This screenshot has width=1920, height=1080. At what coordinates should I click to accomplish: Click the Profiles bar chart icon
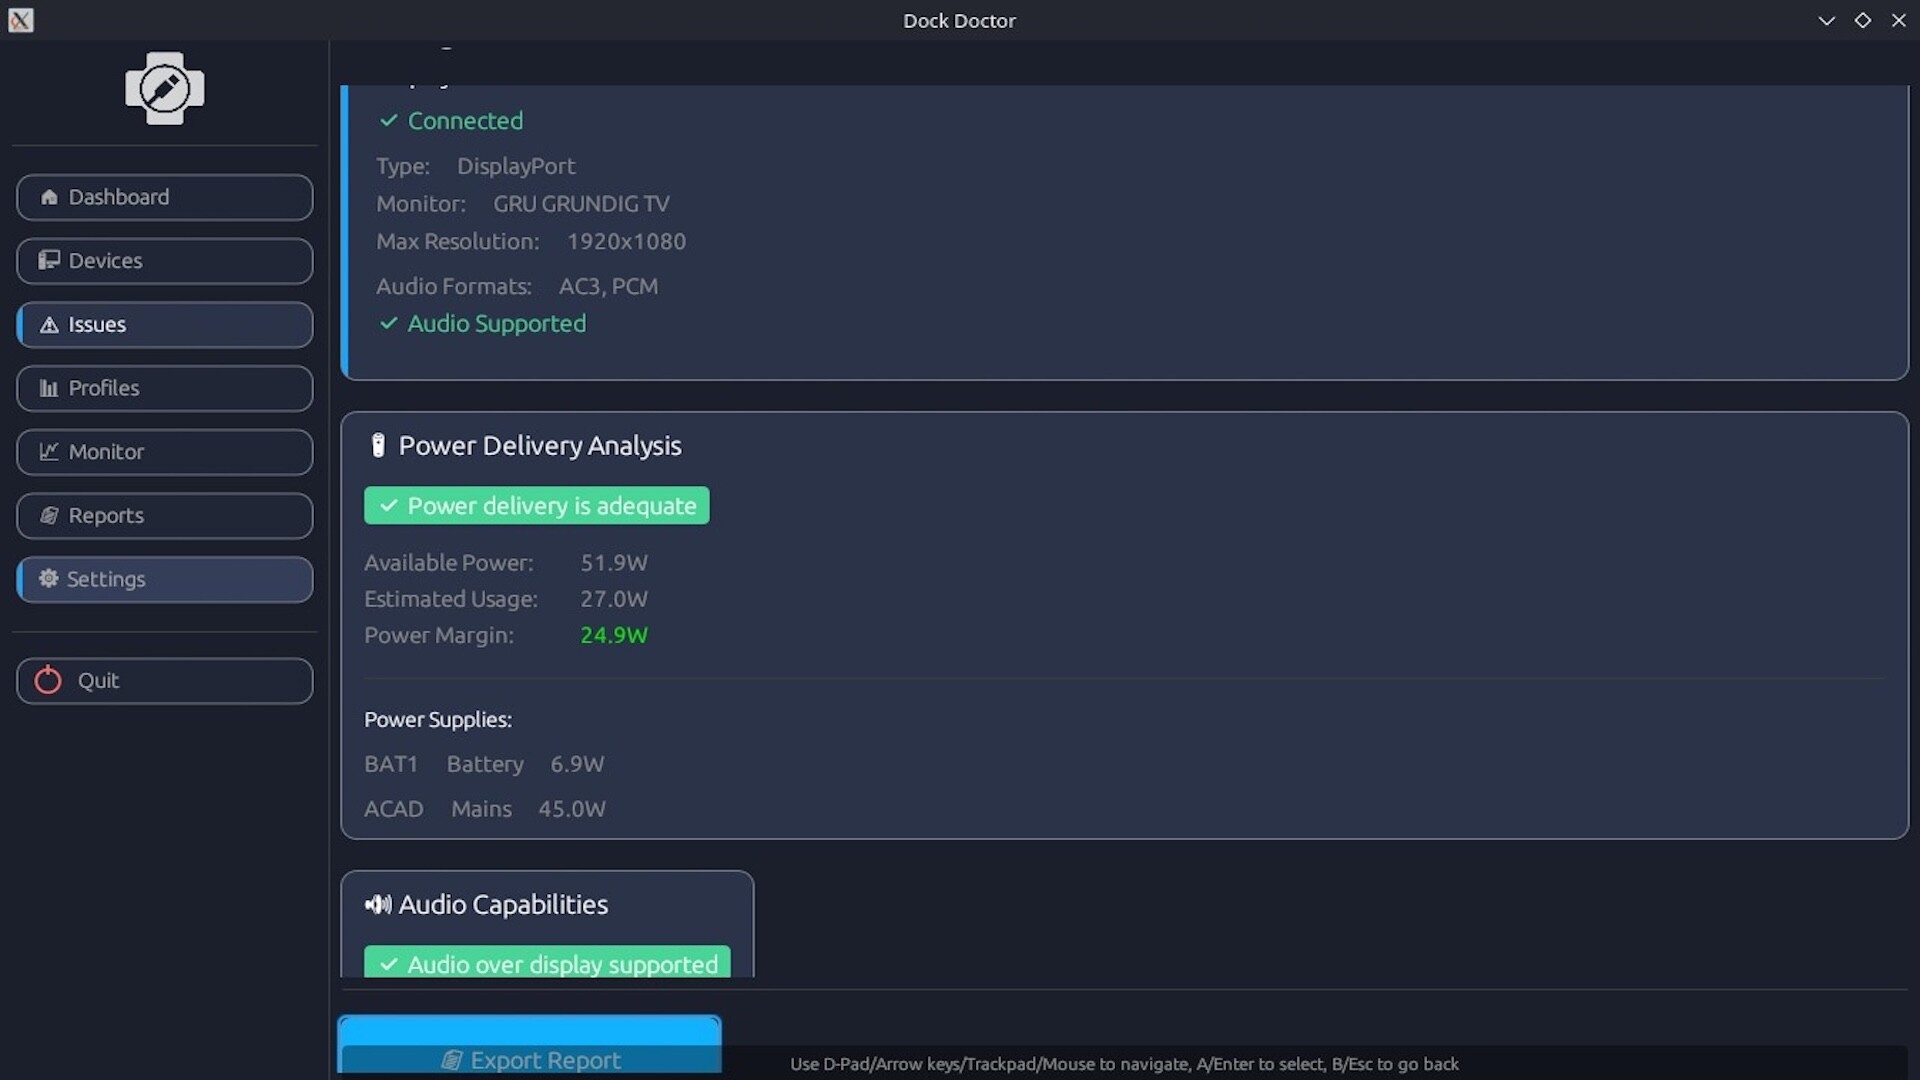tap(48, 388)
